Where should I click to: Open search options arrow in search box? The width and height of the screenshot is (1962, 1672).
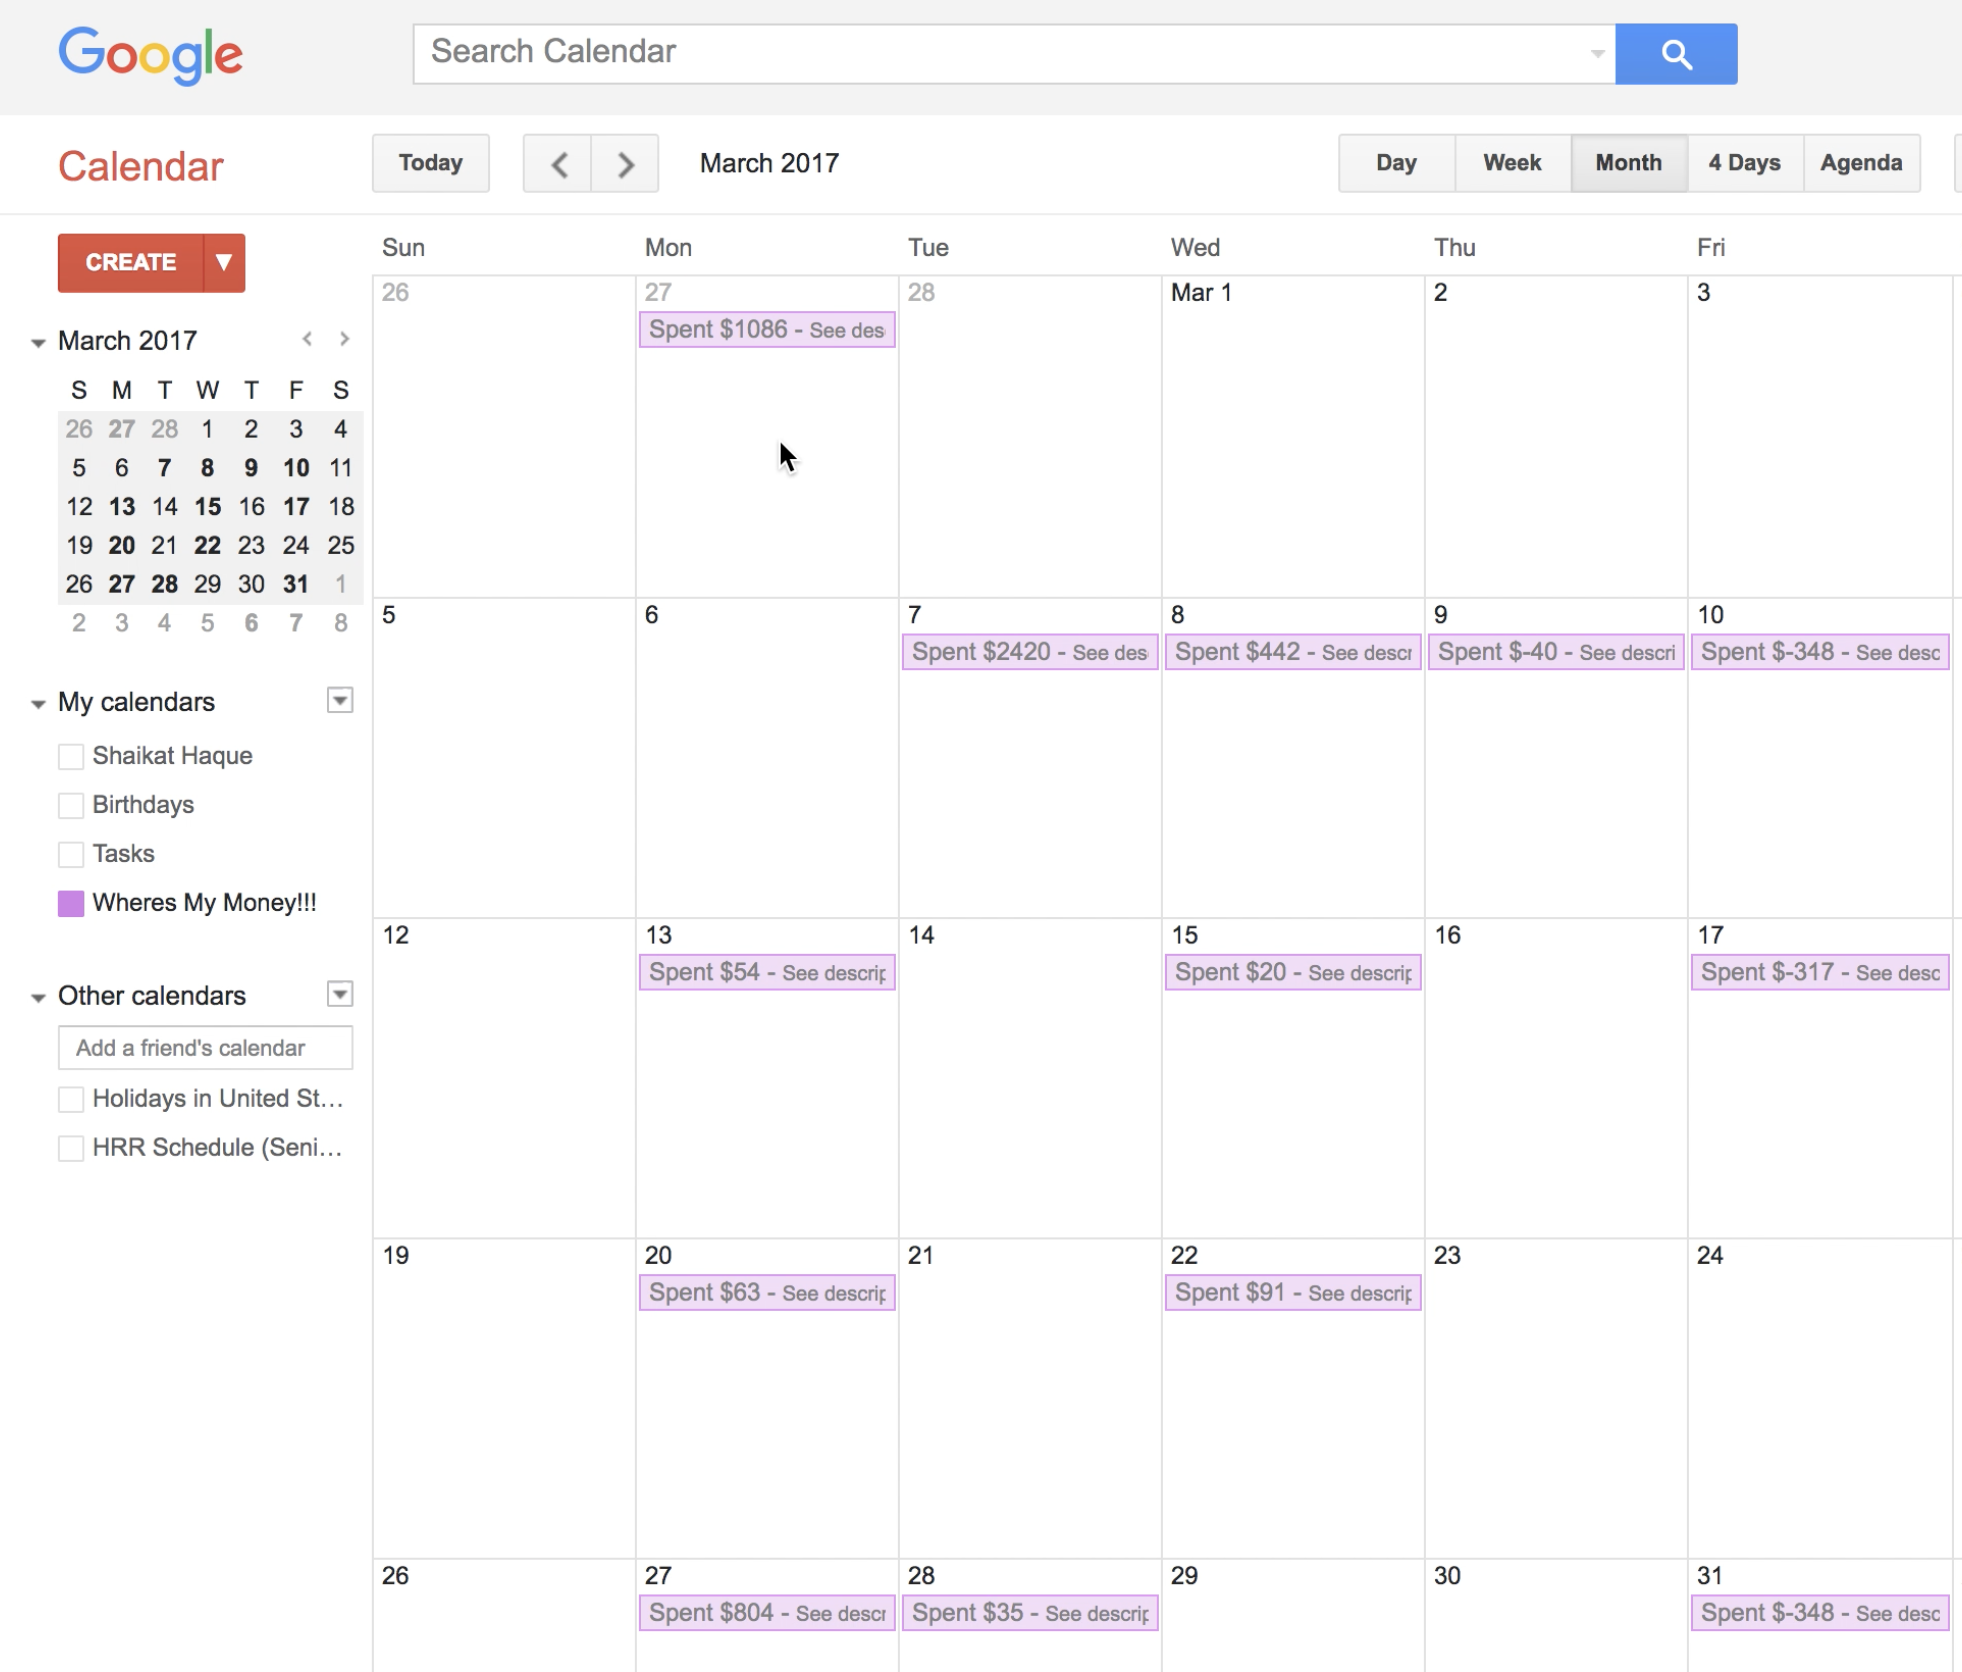[1596, 54]
